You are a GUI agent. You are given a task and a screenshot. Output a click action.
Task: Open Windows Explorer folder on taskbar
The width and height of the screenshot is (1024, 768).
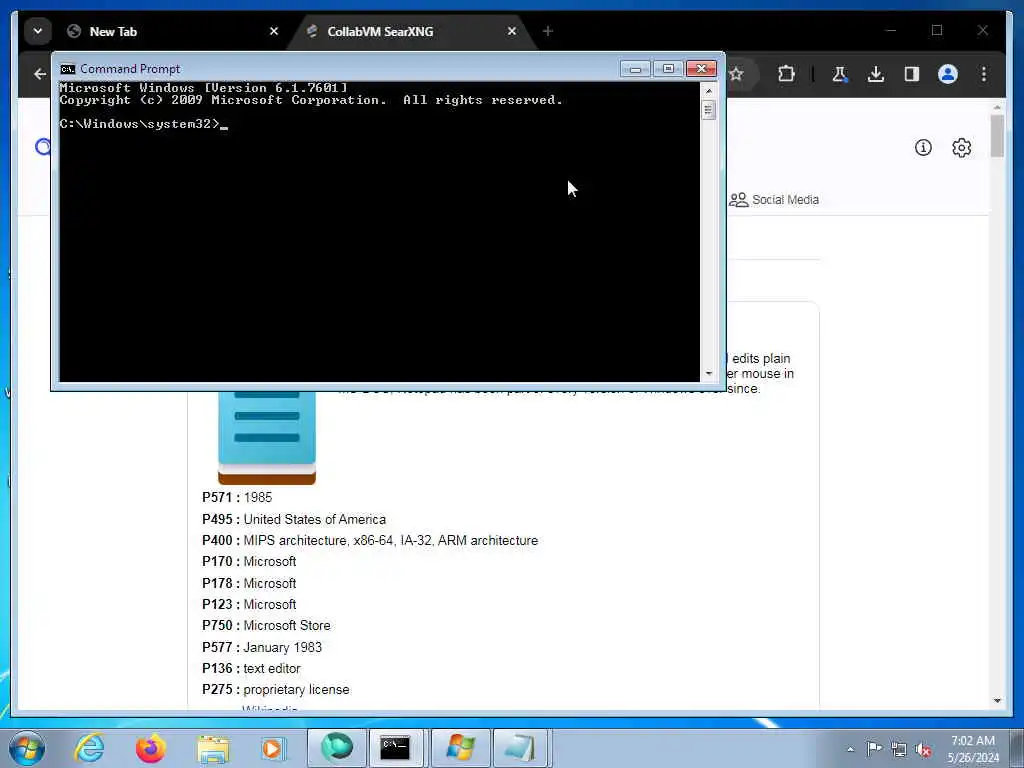click(x=213, y=749)
